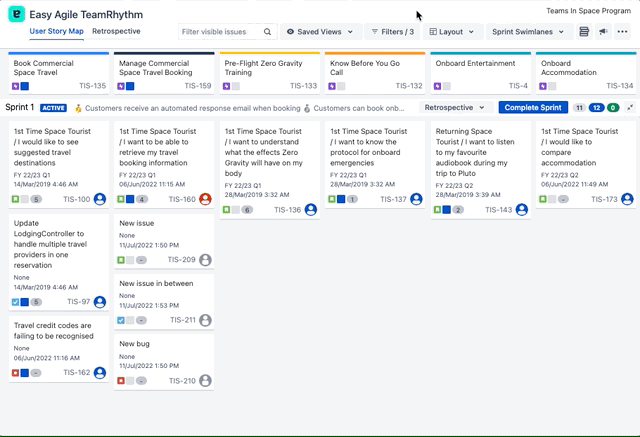The image size is (640, 437).
Task: Click the story points badge 5 on TIS-100
Action: [x=36, y=200]
